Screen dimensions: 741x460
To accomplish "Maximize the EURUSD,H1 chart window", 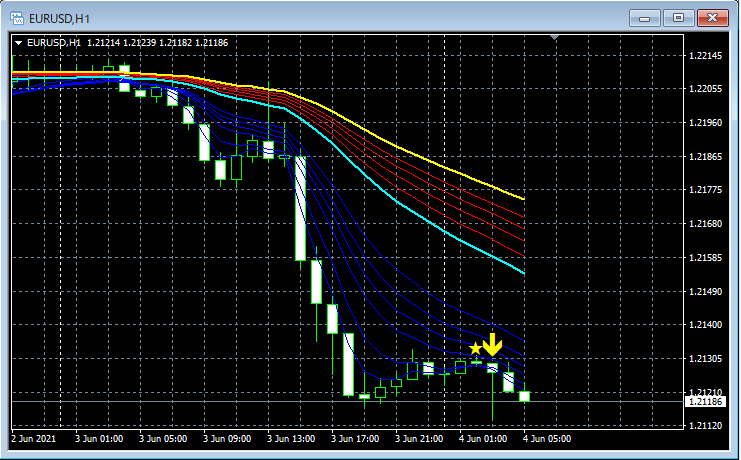I will tap(678, 18).
